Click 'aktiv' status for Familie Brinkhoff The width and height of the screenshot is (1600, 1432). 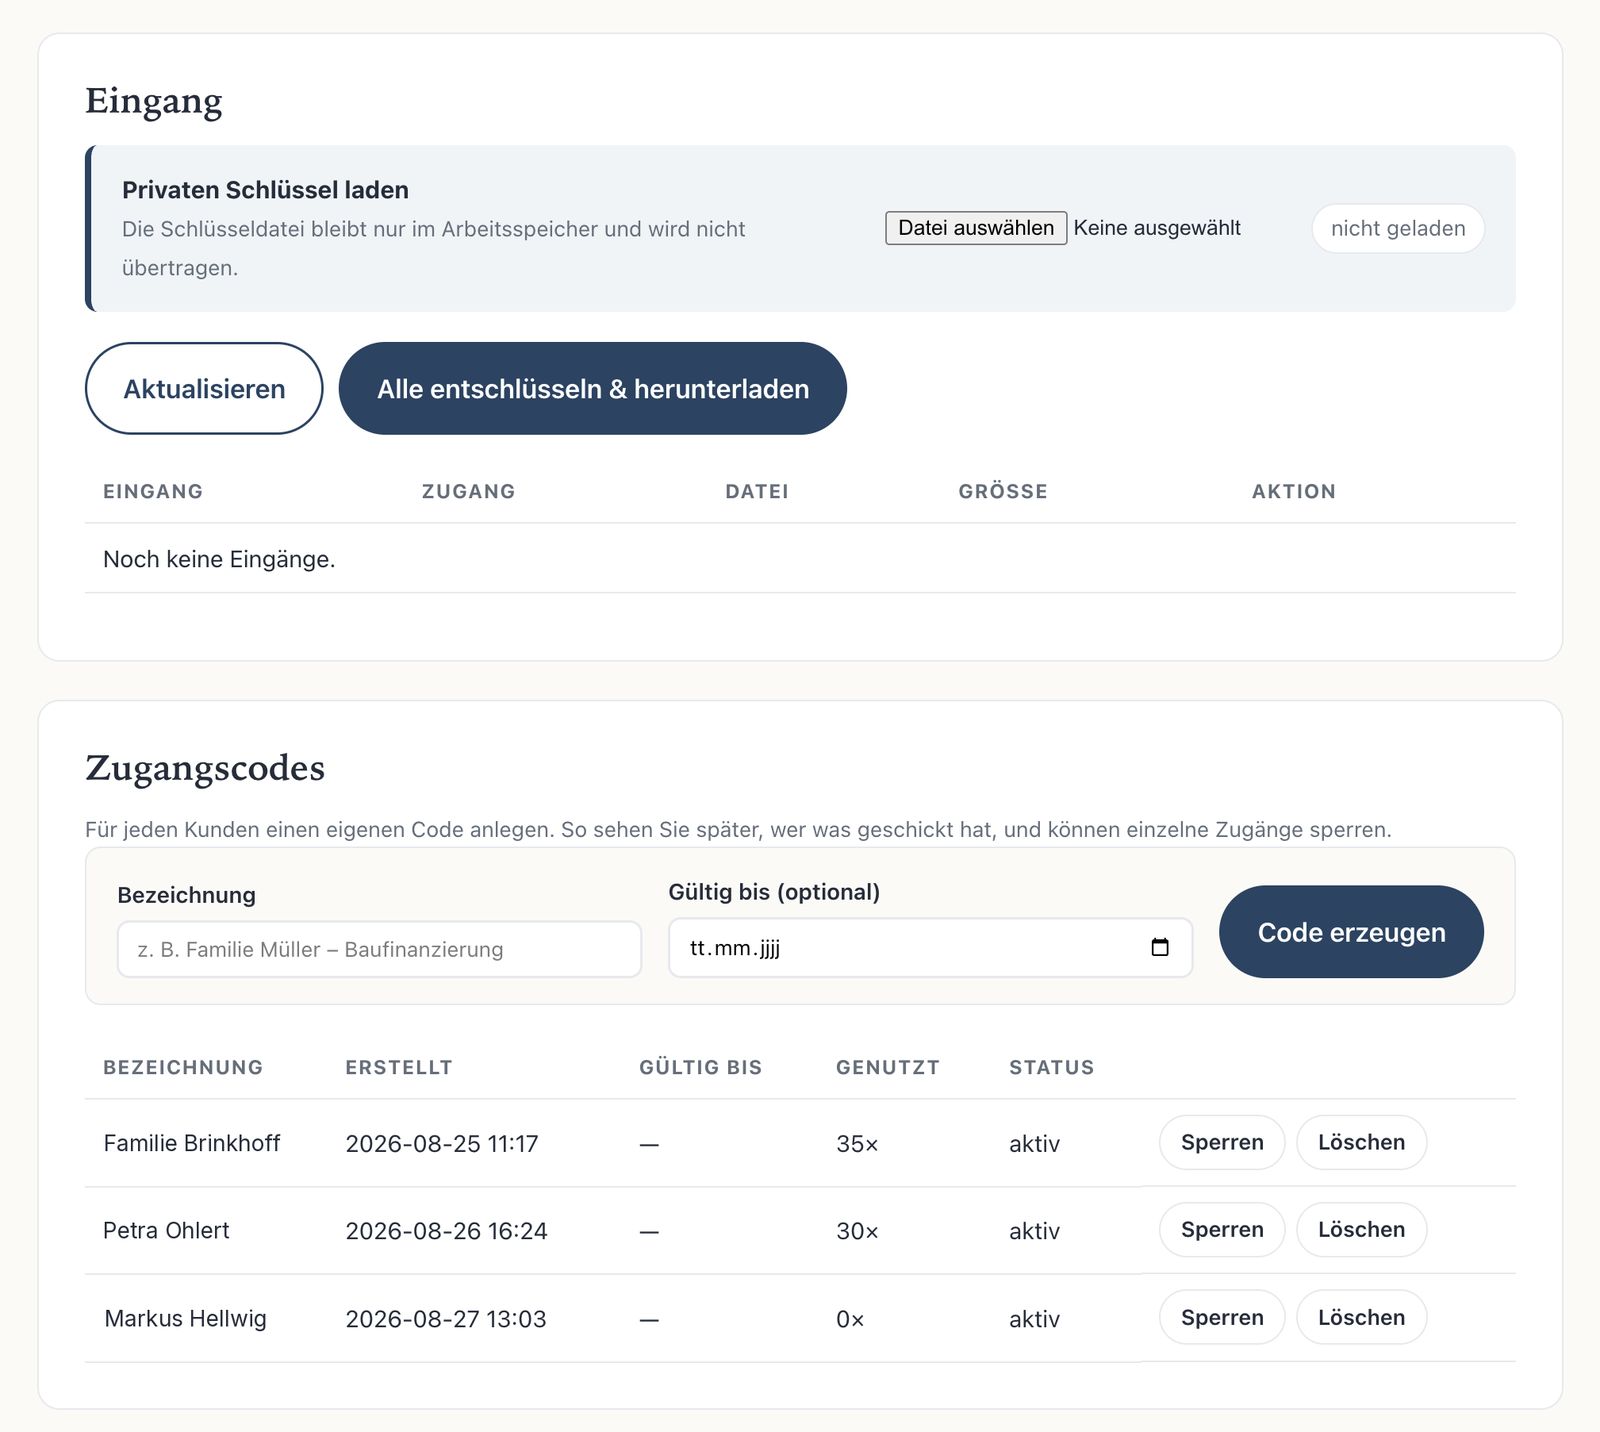click(1034, 1143)
